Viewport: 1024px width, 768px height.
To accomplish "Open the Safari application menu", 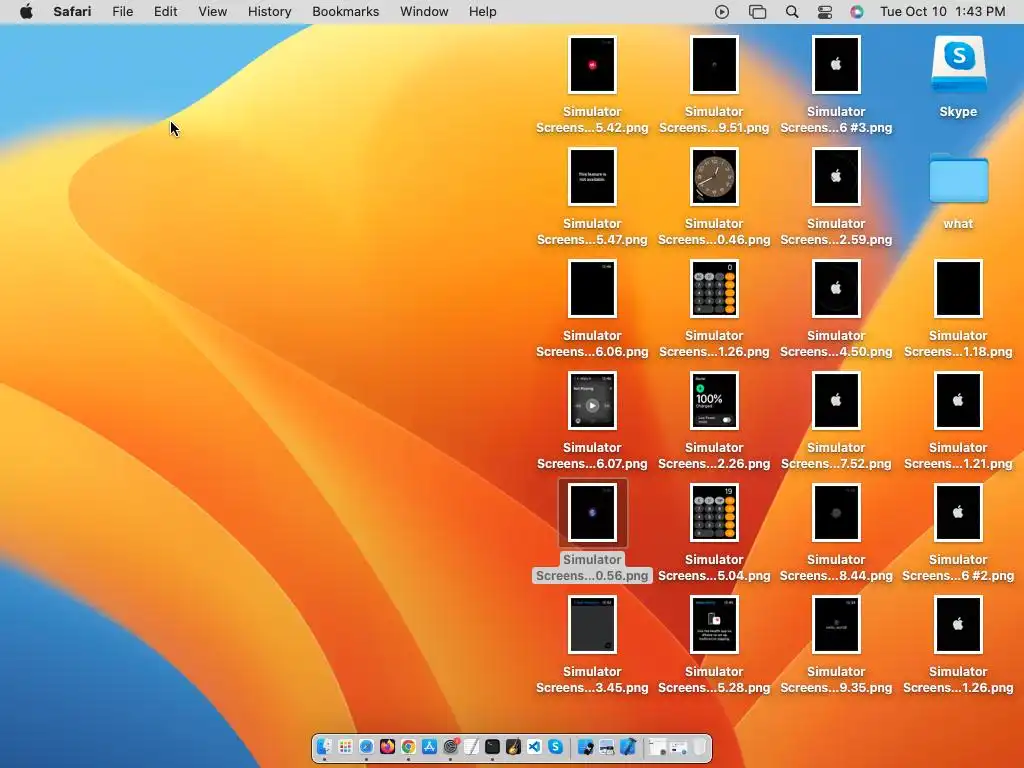I will click(72, 12).
